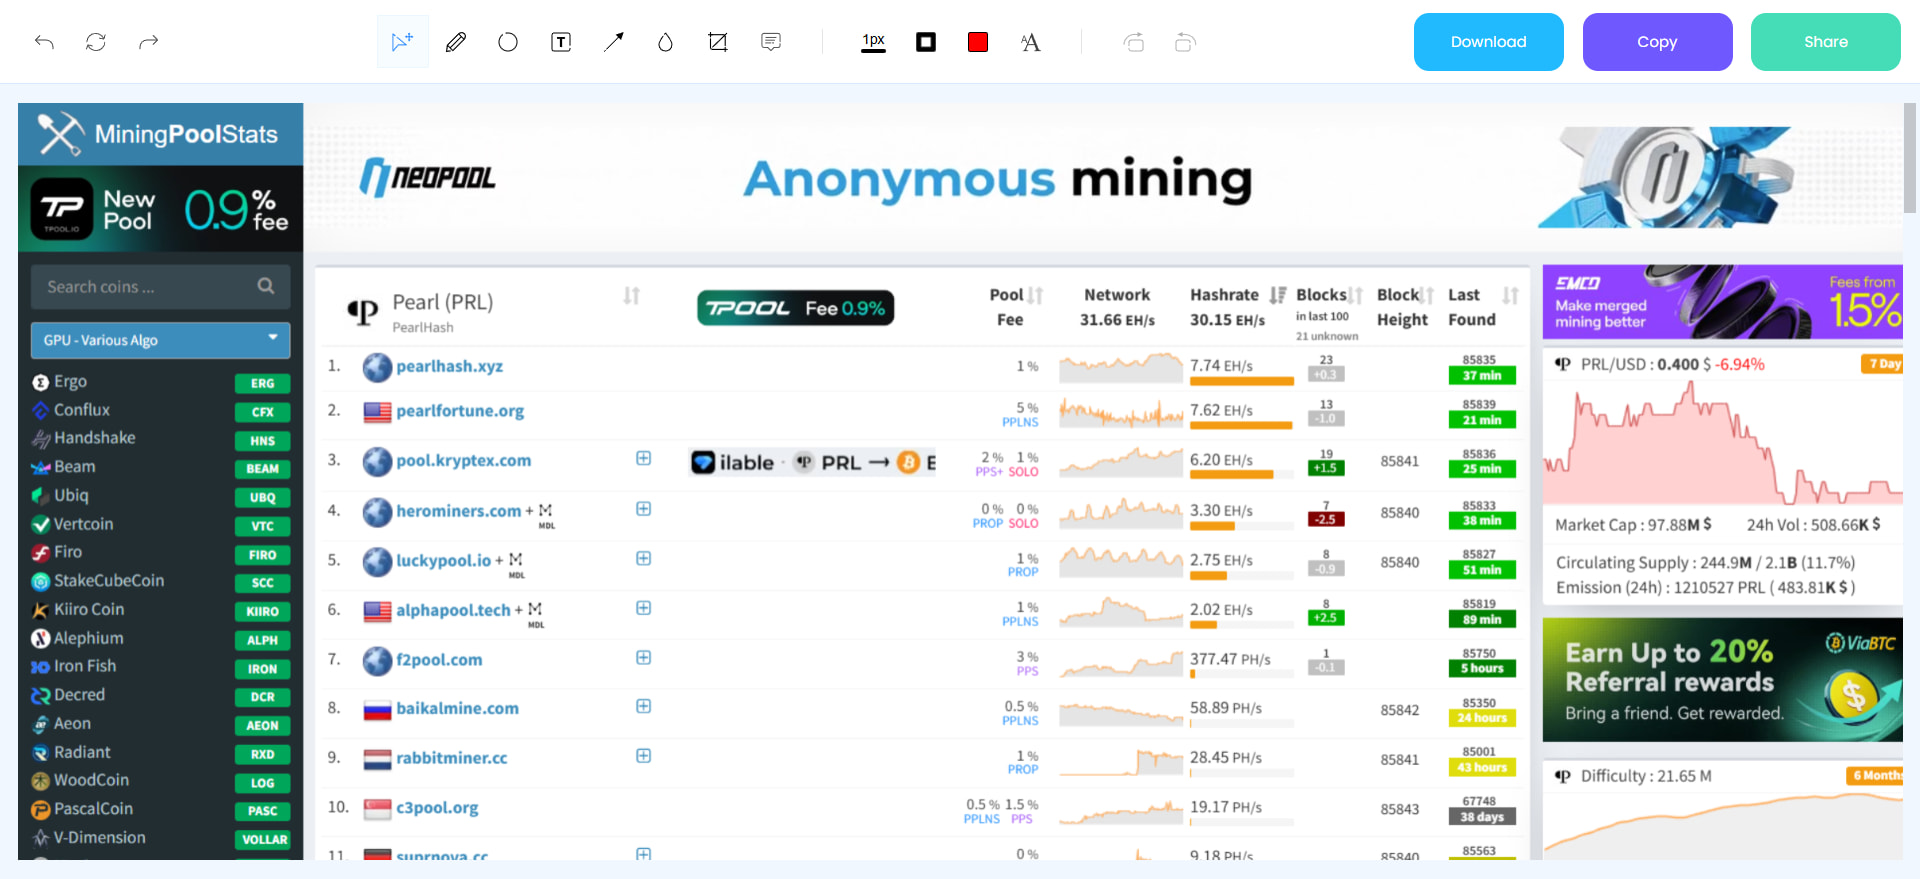Click the IRON ticker badge

click(x=263, y=669)
